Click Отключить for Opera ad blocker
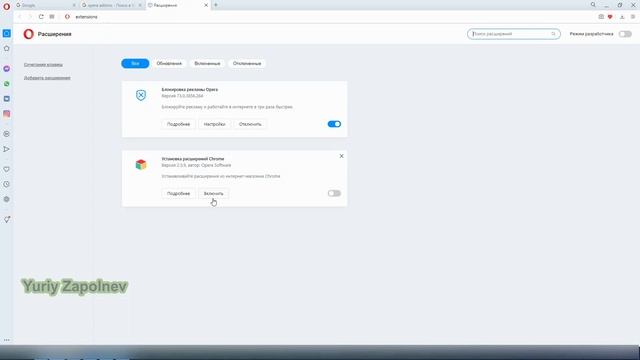This screenshot has width=640, height=360. (250, 124)
